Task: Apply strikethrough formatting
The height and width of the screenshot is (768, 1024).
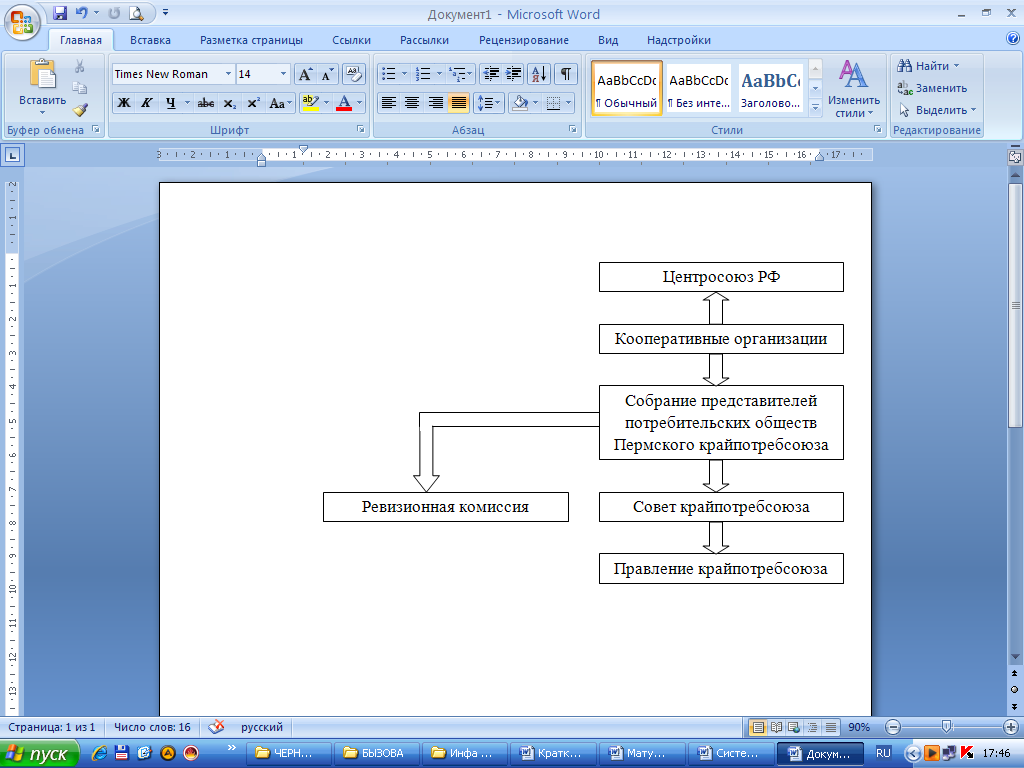Action: click(x=206, y=103)
